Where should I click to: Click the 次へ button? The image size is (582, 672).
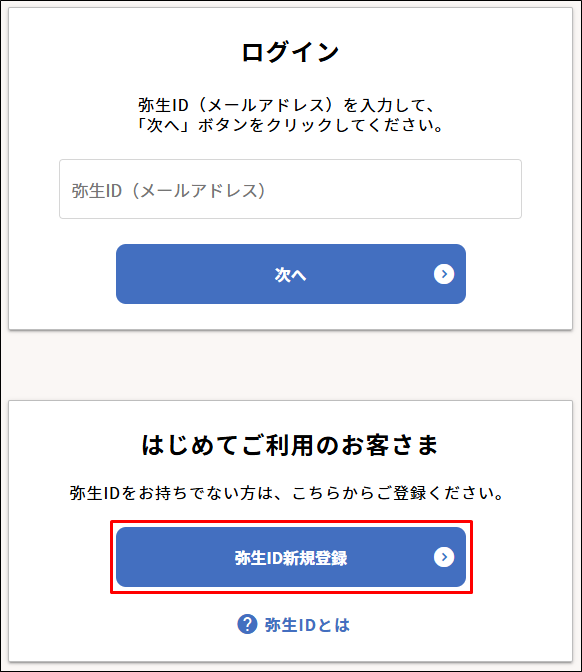pos(291,274)
